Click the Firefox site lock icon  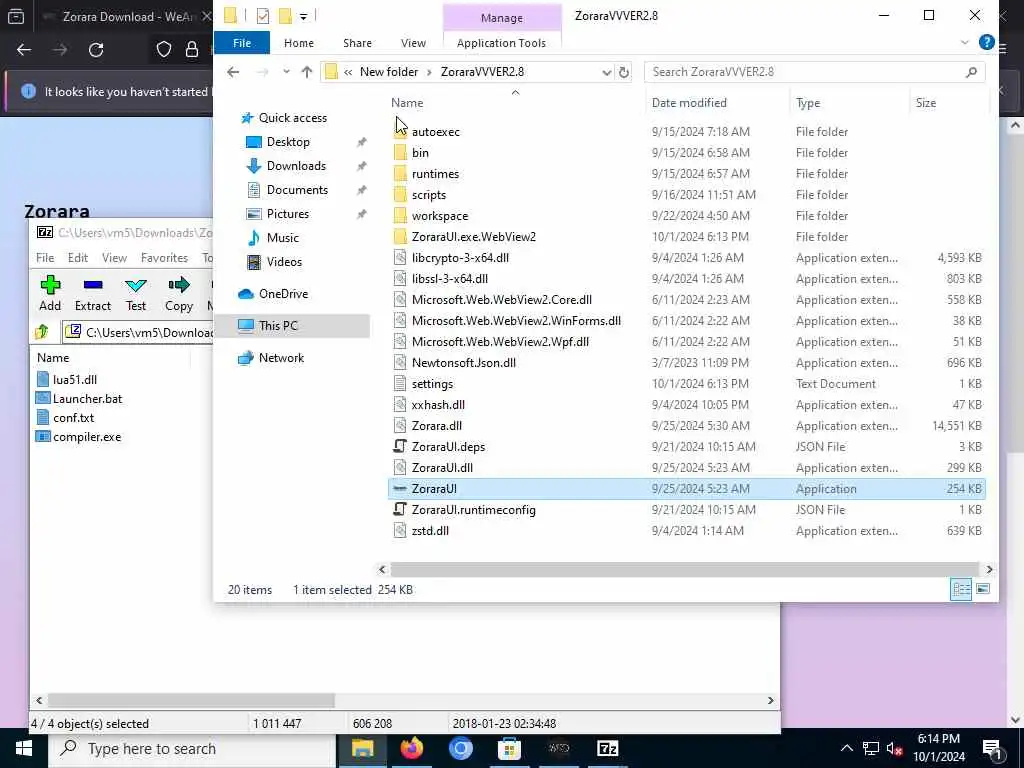(192, 50)
